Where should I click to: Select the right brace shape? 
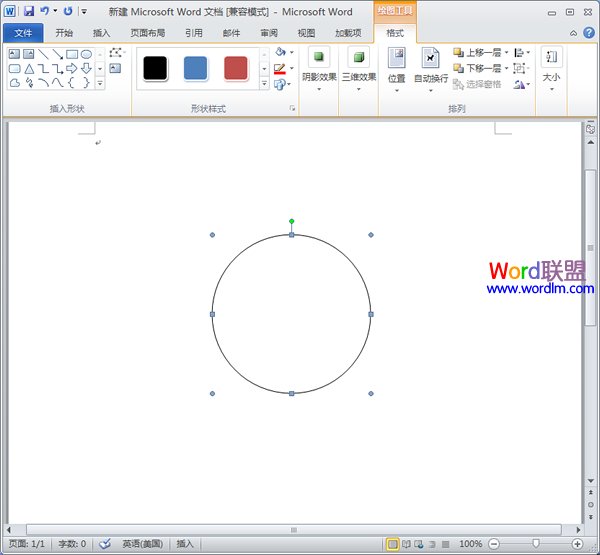coord(86,83)
